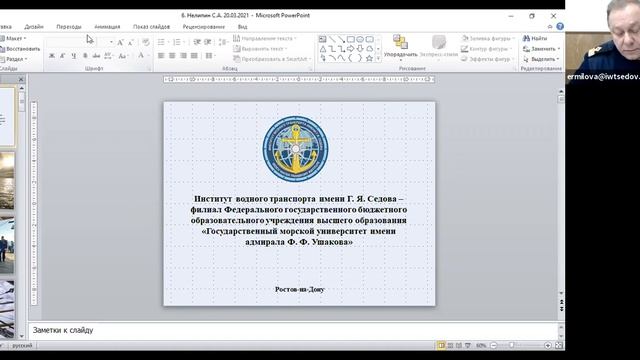Increase font size with large A icon
The width and height of the screenshot is (640, 360).
[120, 42]
